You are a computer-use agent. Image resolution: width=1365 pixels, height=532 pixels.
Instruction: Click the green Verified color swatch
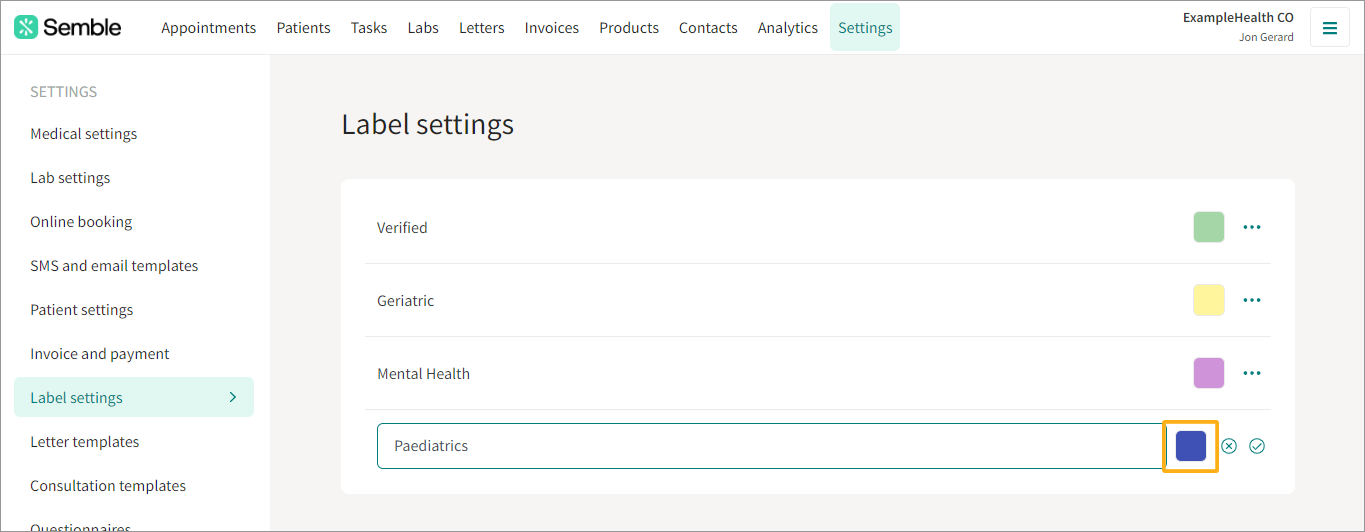click(1208, 227)
